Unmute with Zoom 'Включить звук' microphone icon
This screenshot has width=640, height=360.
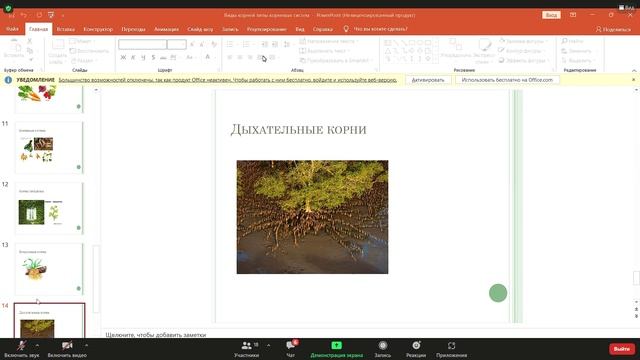tap(22, 346)
